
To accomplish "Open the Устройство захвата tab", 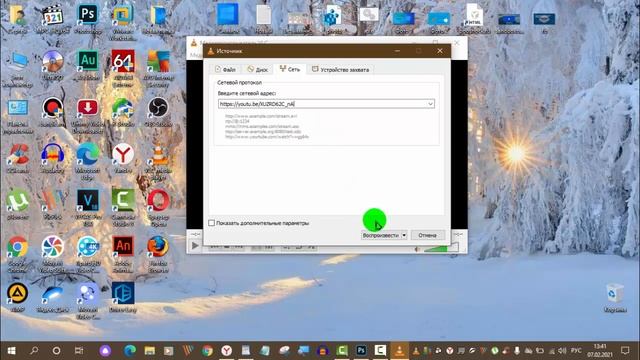I will coord(340,69).
